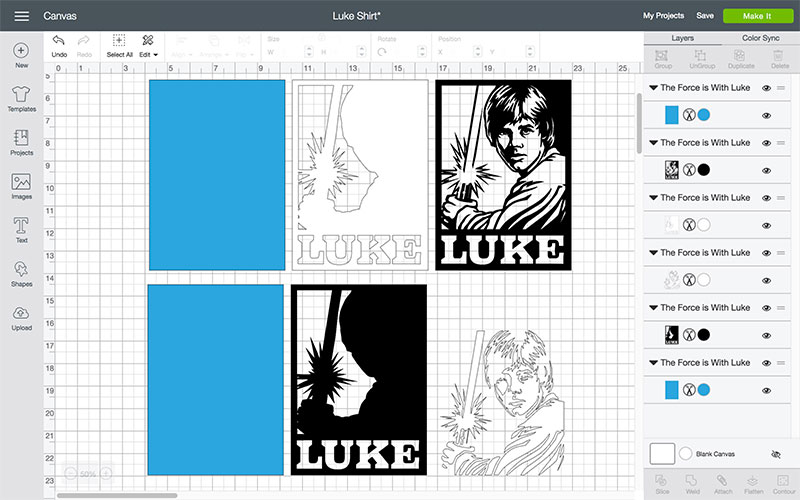Click the Canvas title label
This screenshot has width=800, height=500.
pyautogui.click(x=60, y=16)
